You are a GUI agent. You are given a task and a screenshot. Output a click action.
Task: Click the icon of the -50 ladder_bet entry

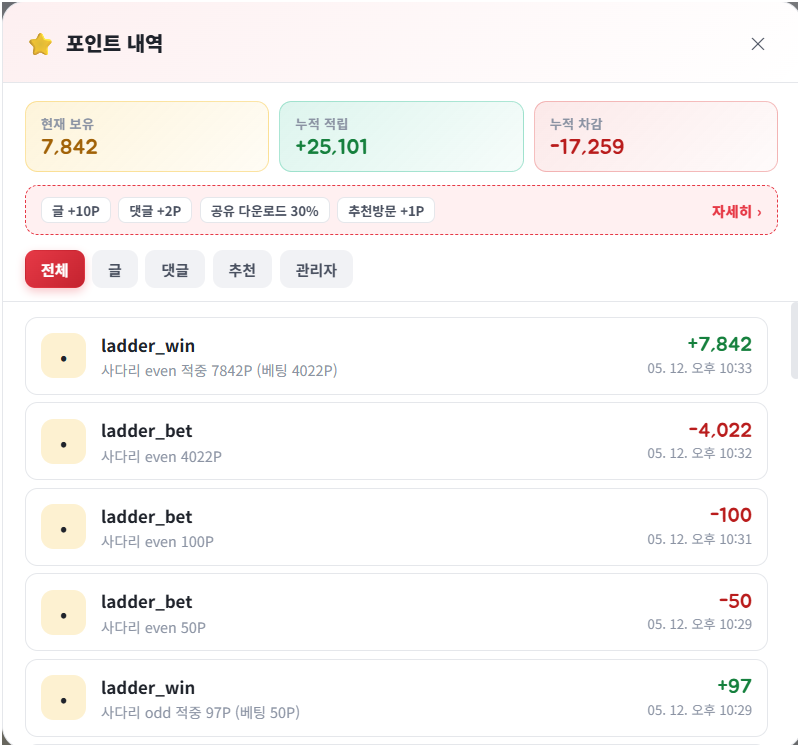[x=63, y=612]
